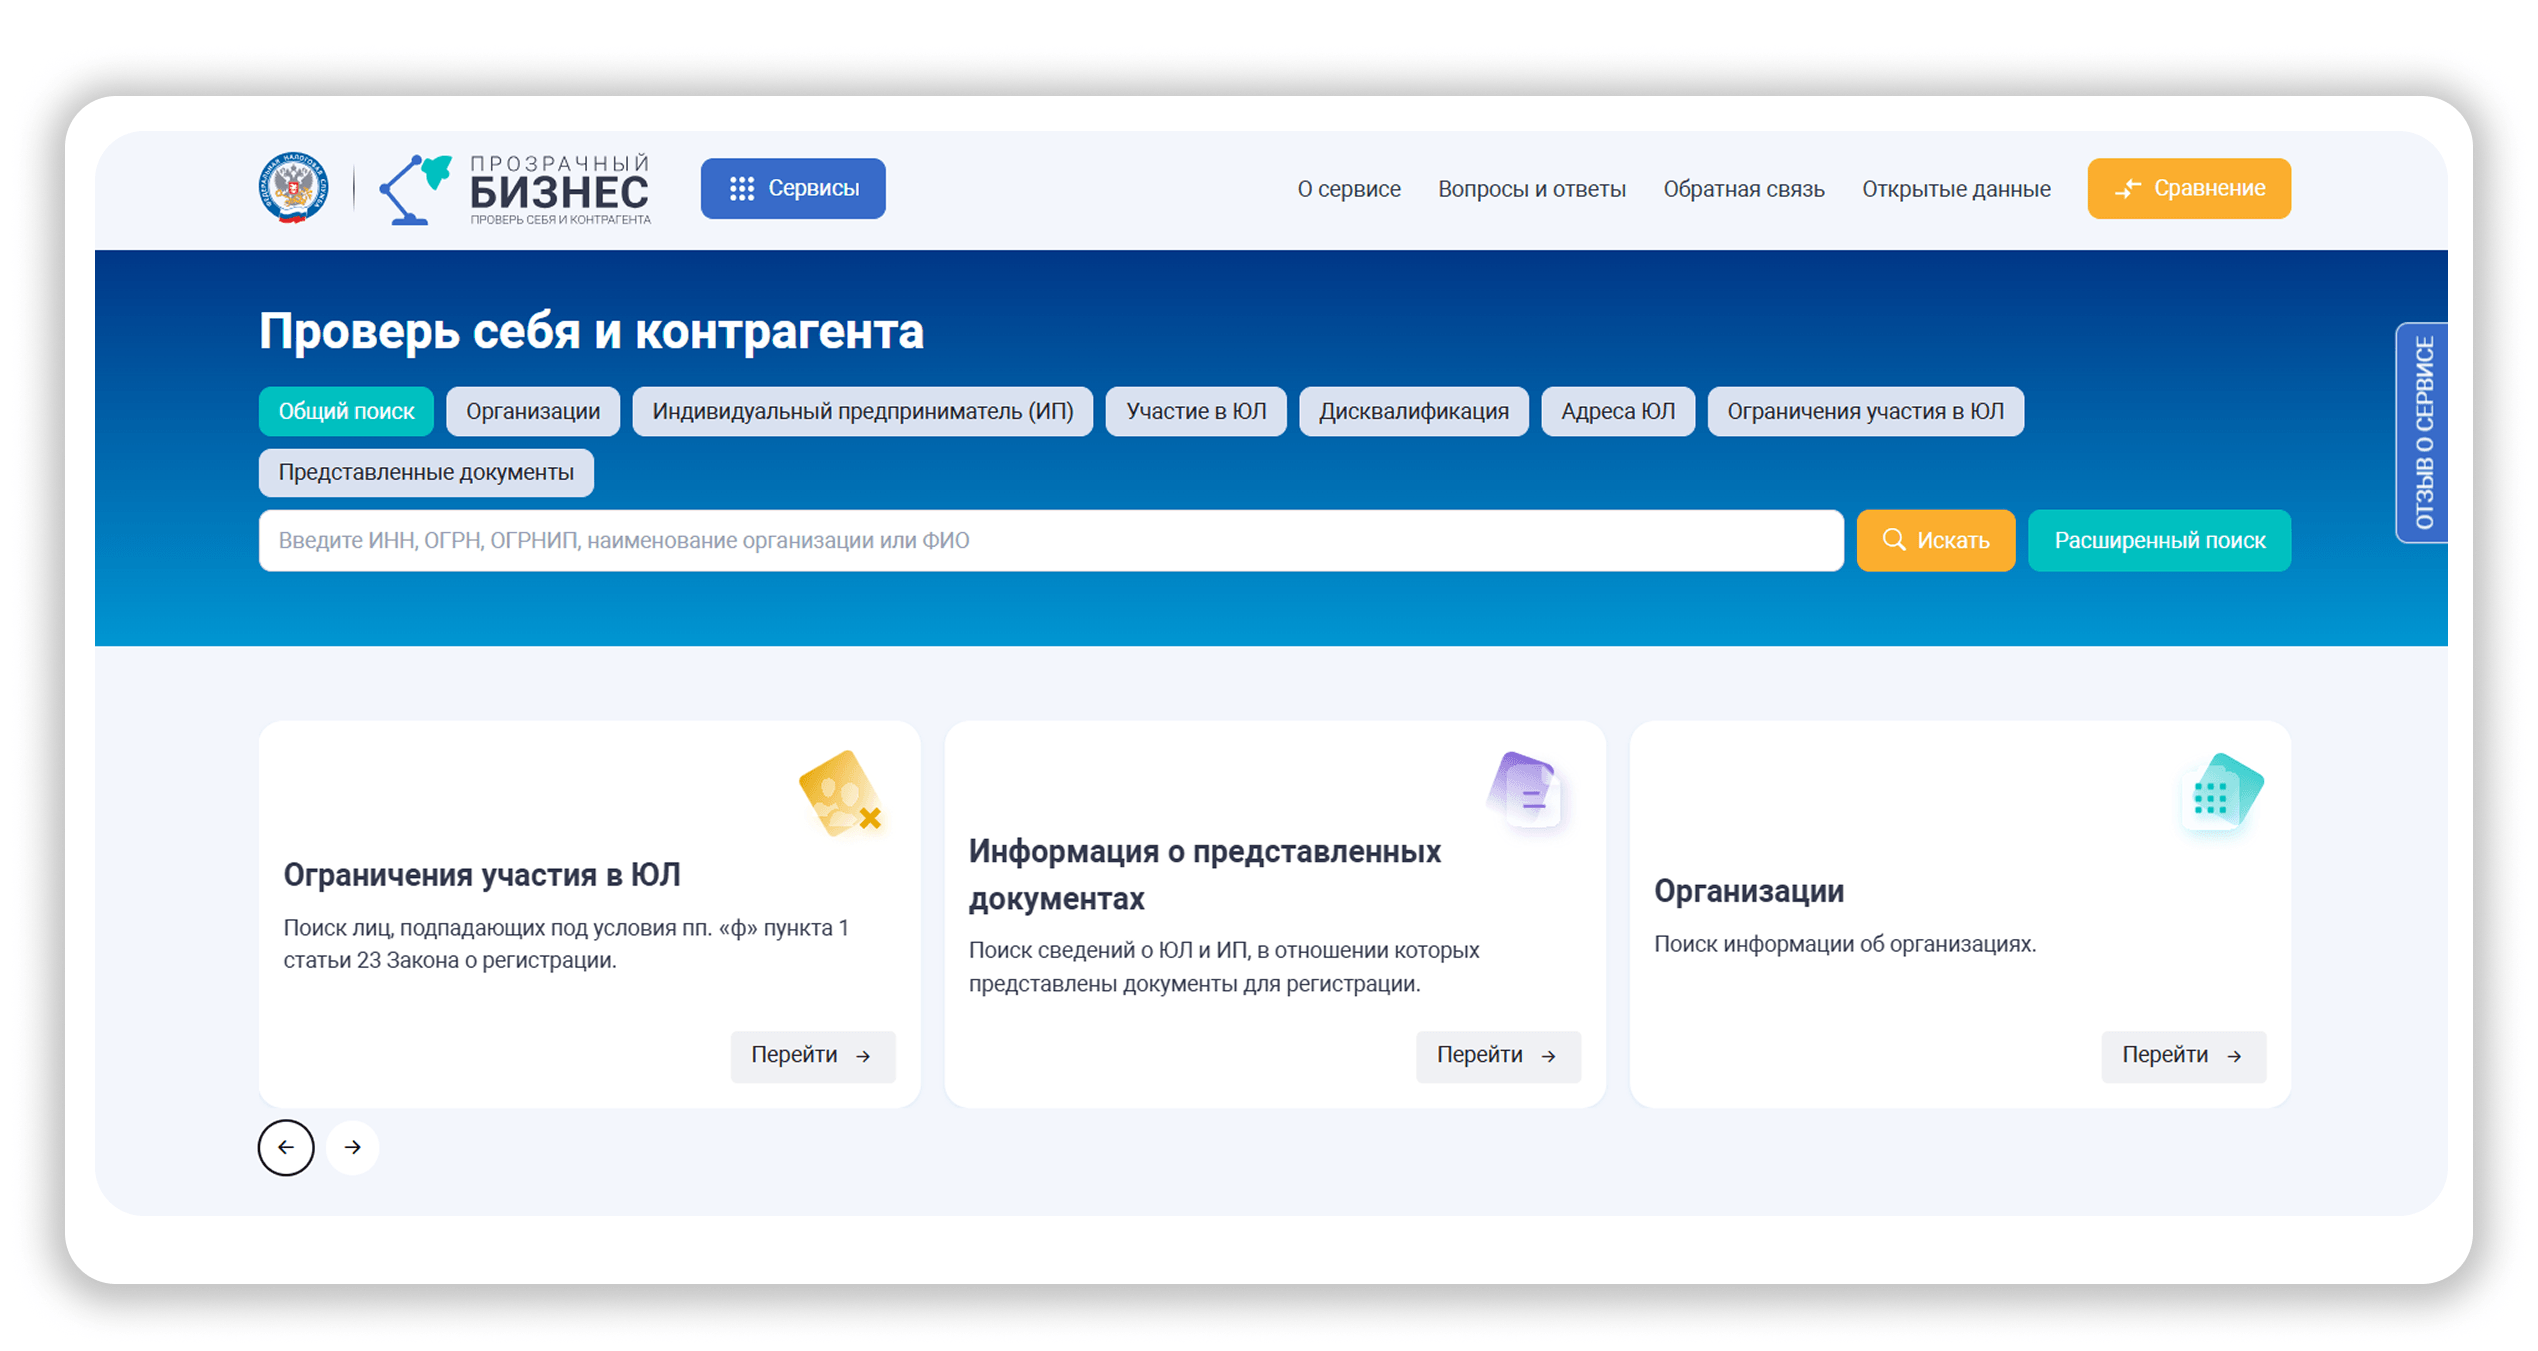Open the Открытые данные link
Viewport: 2538px width, 1351px height.
pyautogui.click(x=1955, y=189)
